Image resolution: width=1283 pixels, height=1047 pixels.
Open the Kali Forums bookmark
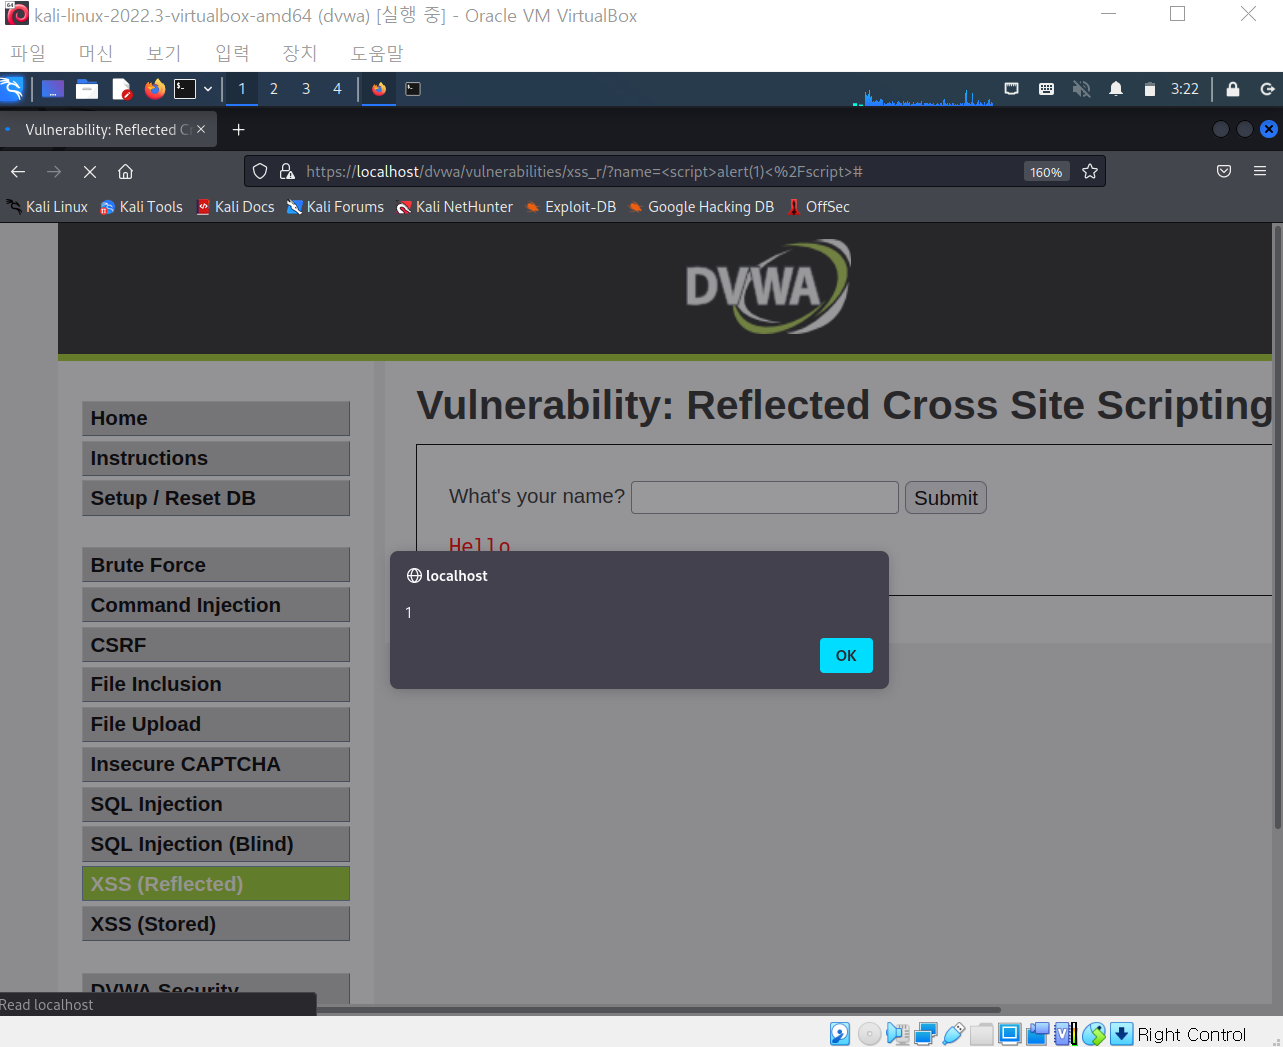(335, 207)
